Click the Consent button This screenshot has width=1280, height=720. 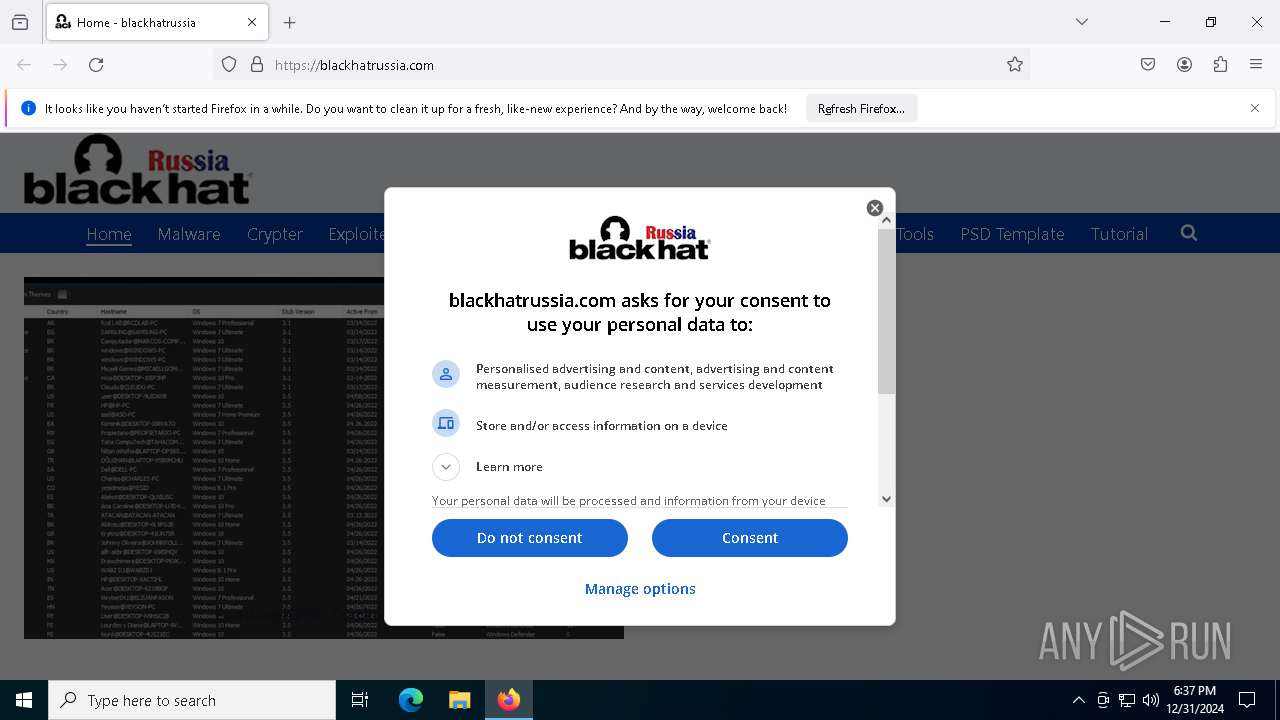[750, 538]
